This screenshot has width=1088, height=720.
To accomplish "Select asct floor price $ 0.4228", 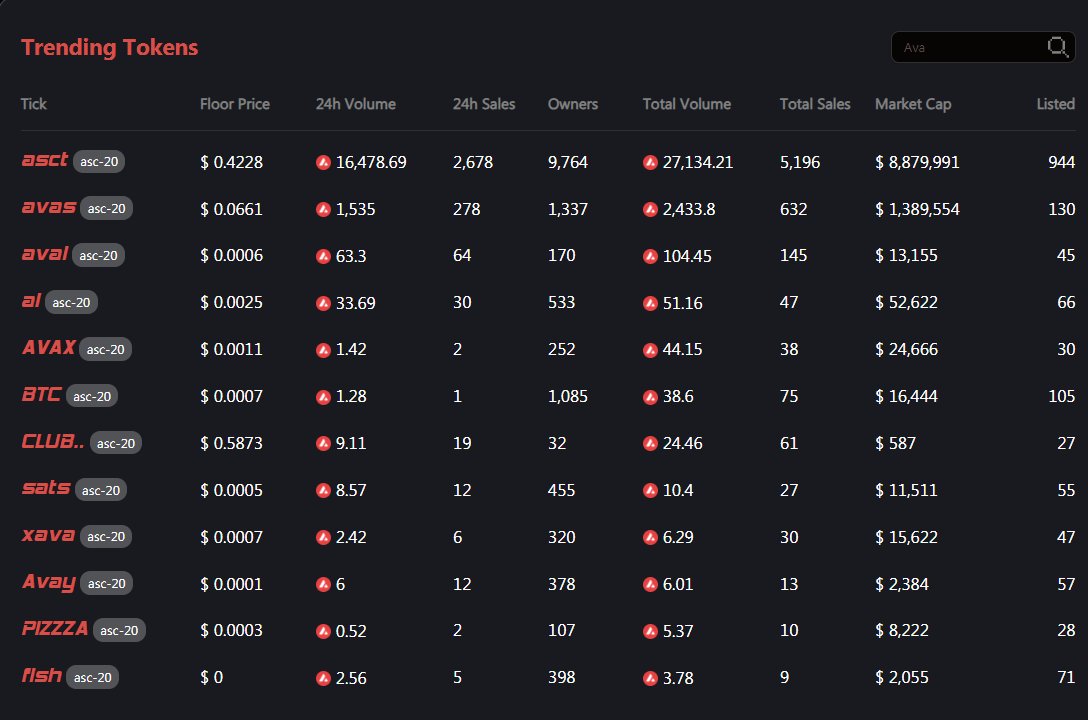I will [x=231, y=162].
